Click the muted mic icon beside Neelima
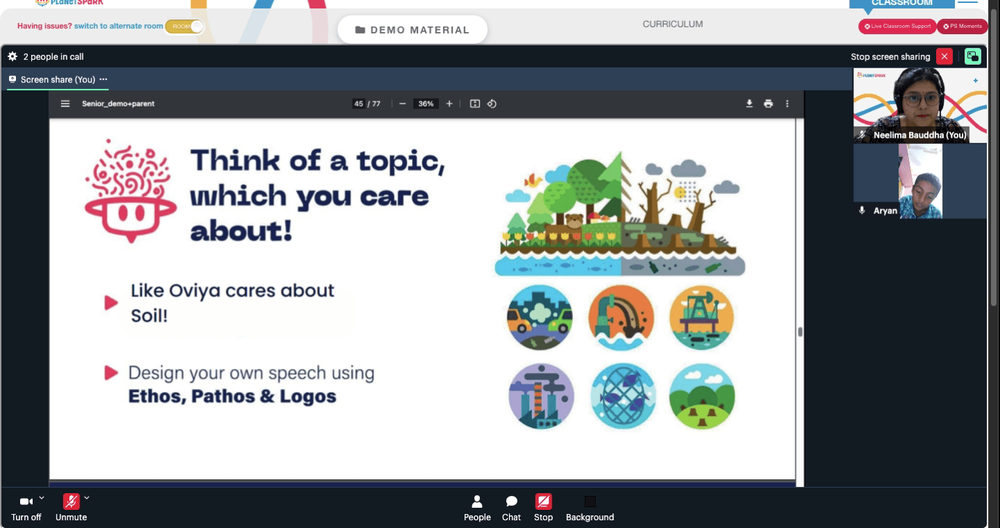1000x528 pixels. click(862, 135)
